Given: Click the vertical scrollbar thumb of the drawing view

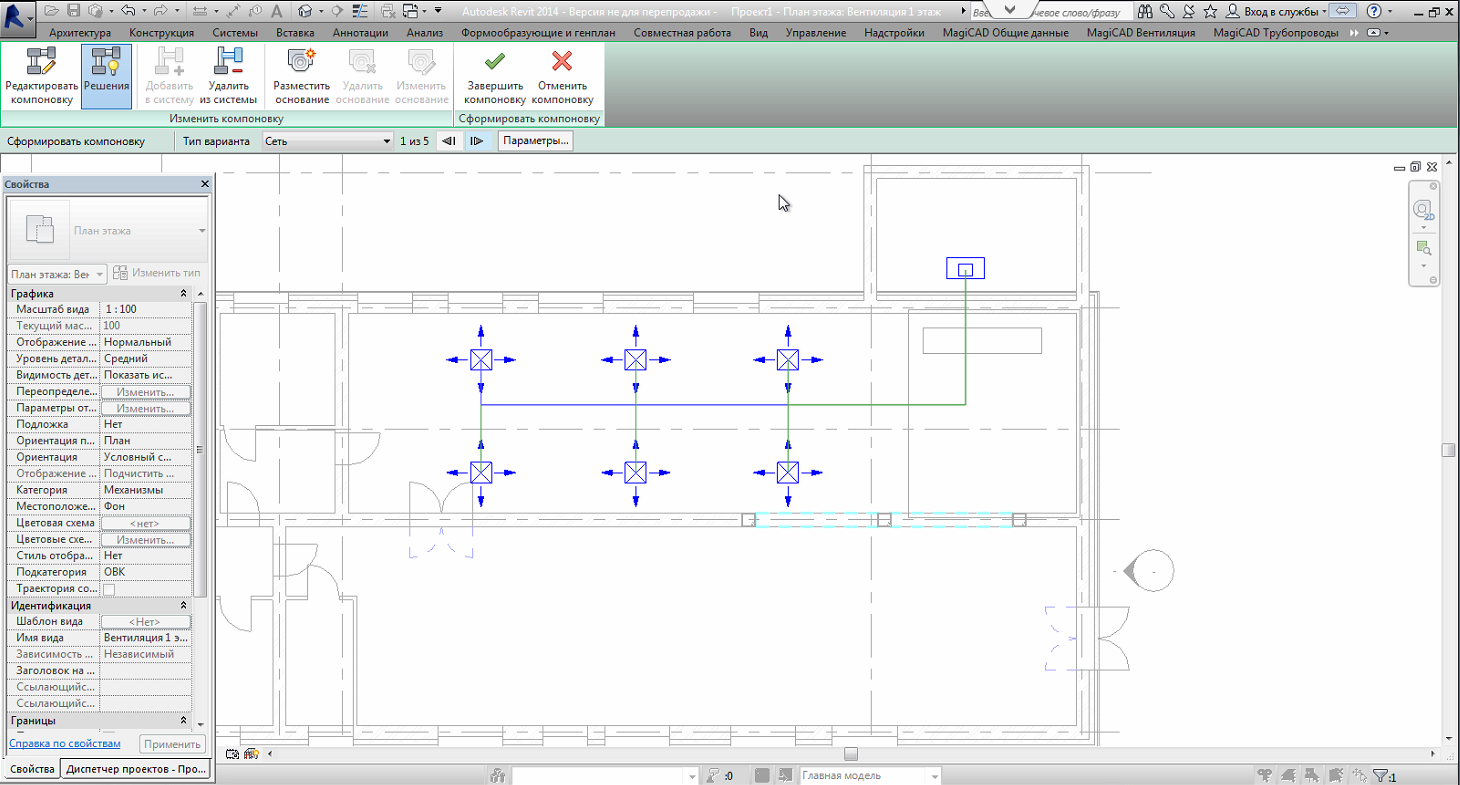Looking at the screenshot, I should click(1448, 450).
